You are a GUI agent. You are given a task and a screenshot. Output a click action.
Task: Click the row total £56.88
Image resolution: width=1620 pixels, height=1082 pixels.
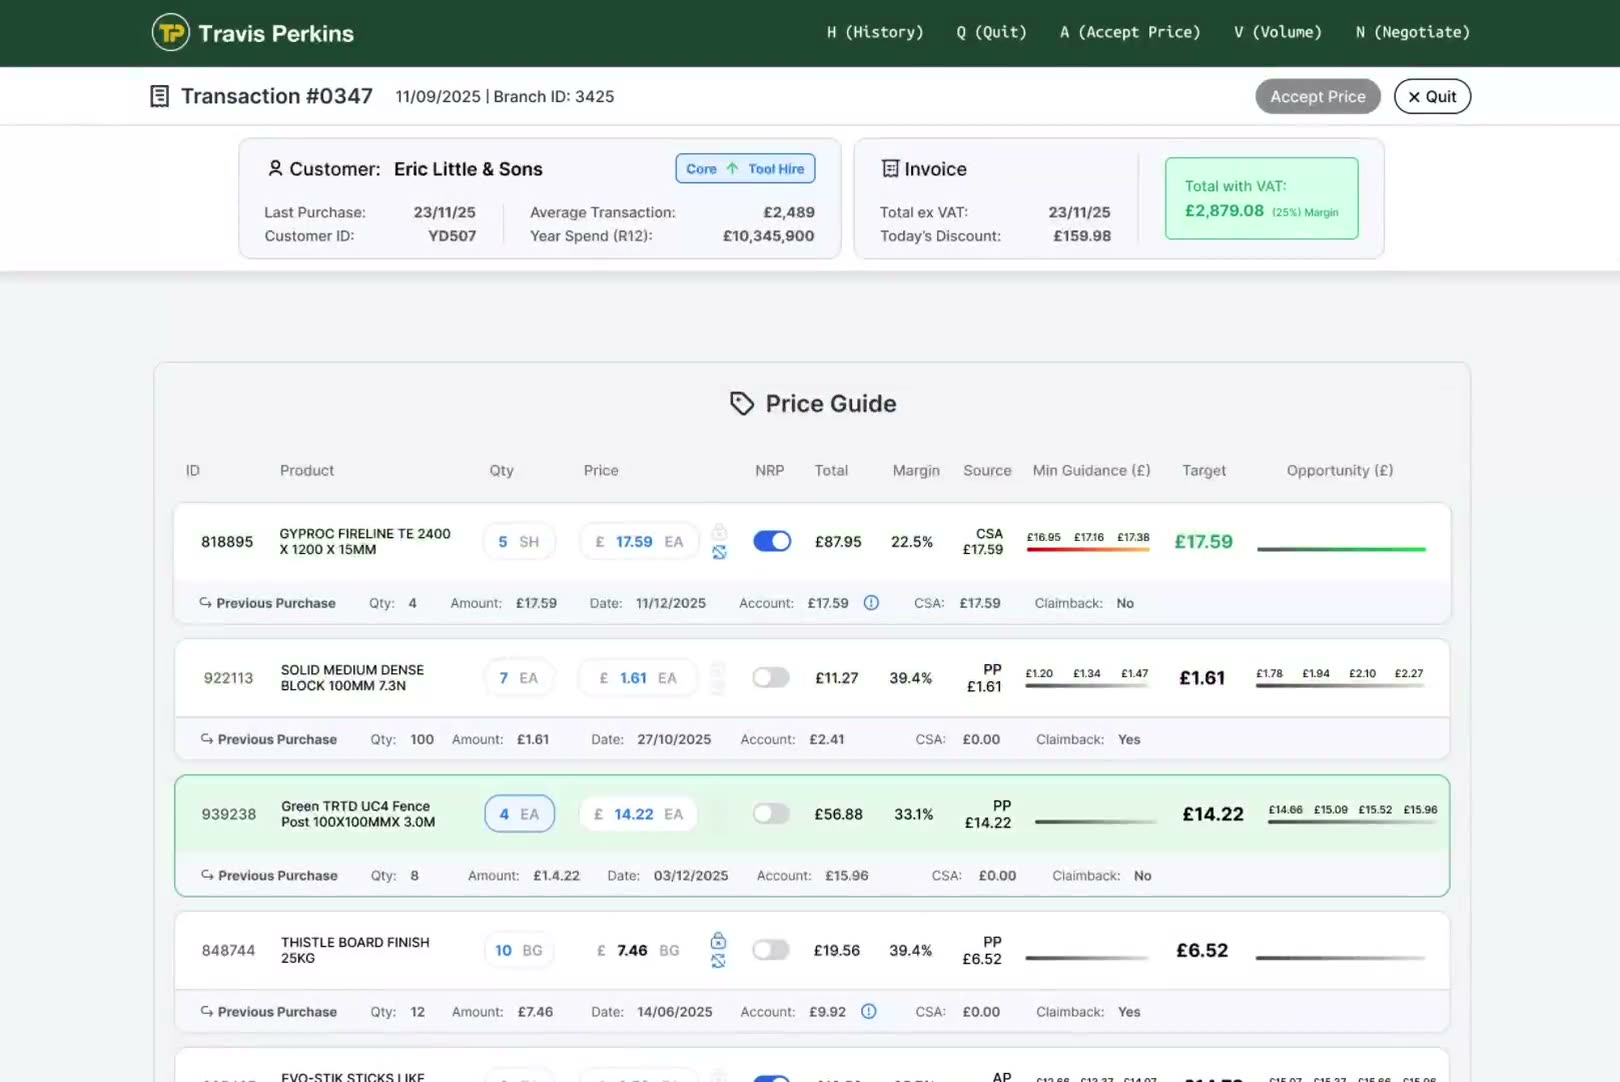[838, 814]
